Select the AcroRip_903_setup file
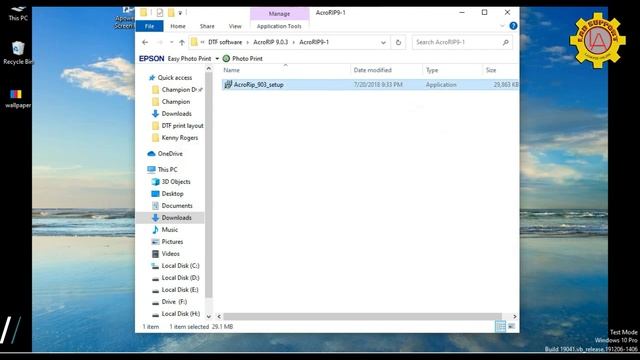 tap(370, 84)
